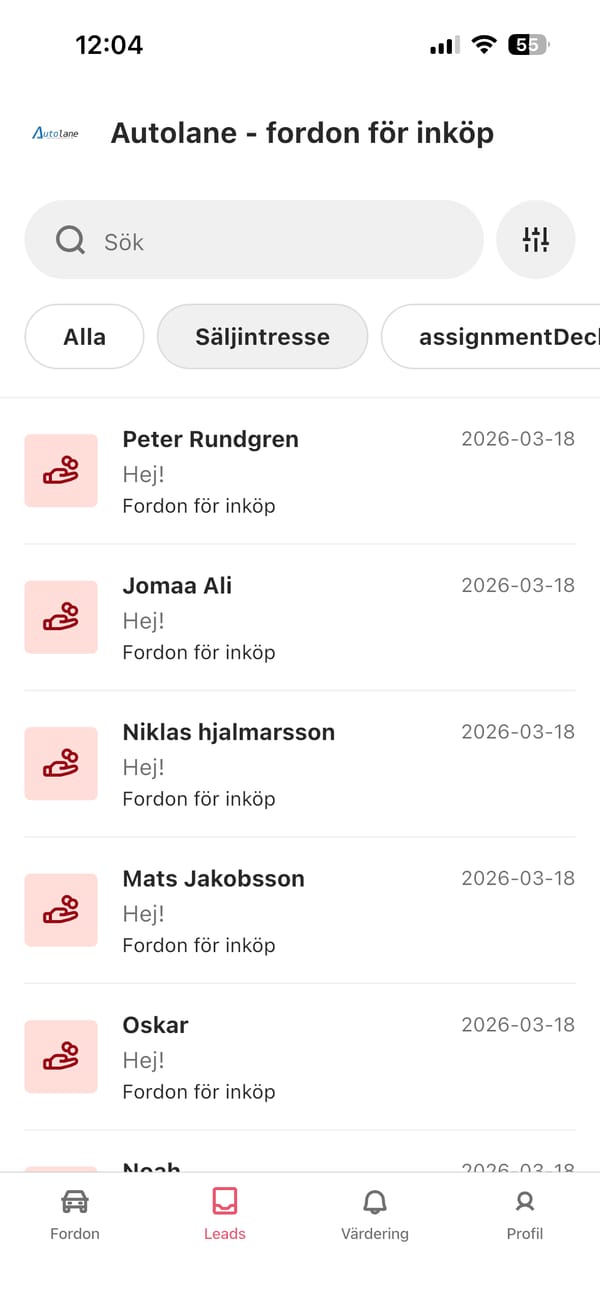
Task: Open the filter settings icon beside search
Action: pos(536,239)
